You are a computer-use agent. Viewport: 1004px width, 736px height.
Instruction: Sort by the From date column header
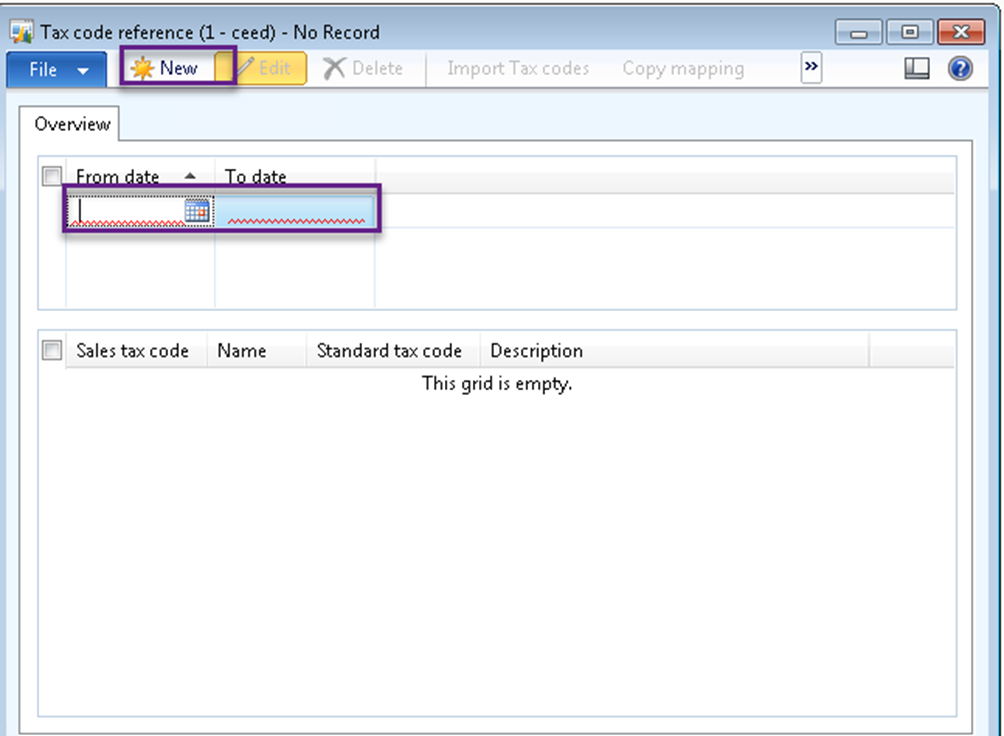pyautogui.click(x=140, y=176)
